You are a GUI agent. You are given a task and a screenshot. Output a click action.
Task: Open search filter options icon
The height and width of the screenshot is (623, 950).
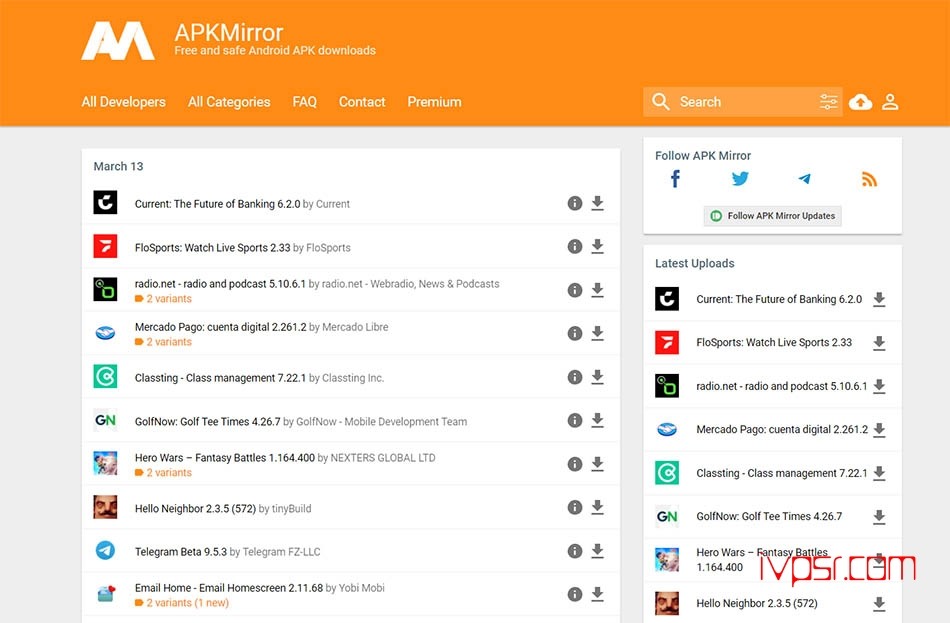828,102
